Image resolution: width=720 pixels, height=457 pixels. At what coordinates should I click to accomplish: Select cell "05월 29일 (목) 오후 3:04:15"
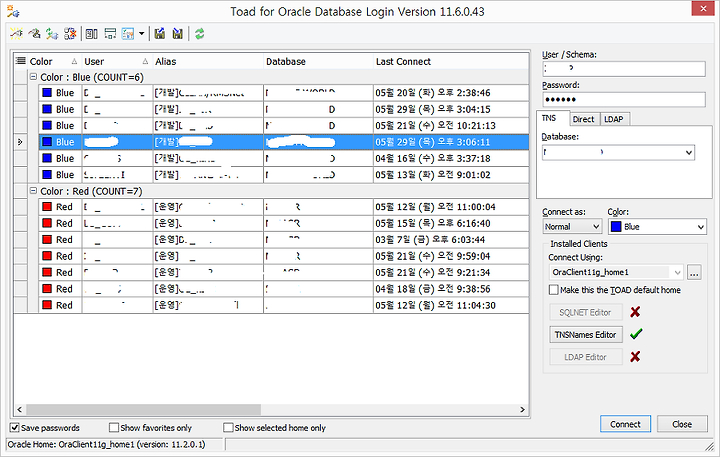pos(451,109)
